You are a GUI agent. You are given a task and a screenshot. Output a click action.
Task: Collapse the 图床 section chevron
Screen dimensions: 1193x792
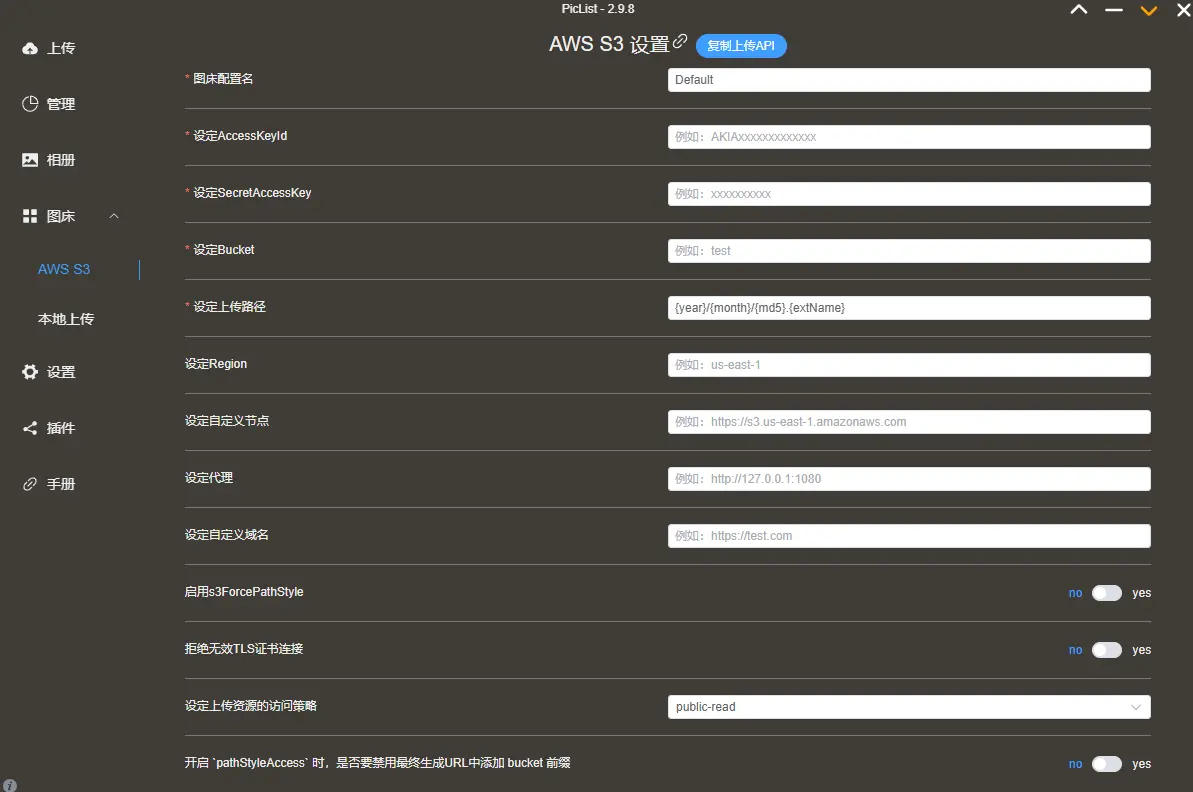114,216
